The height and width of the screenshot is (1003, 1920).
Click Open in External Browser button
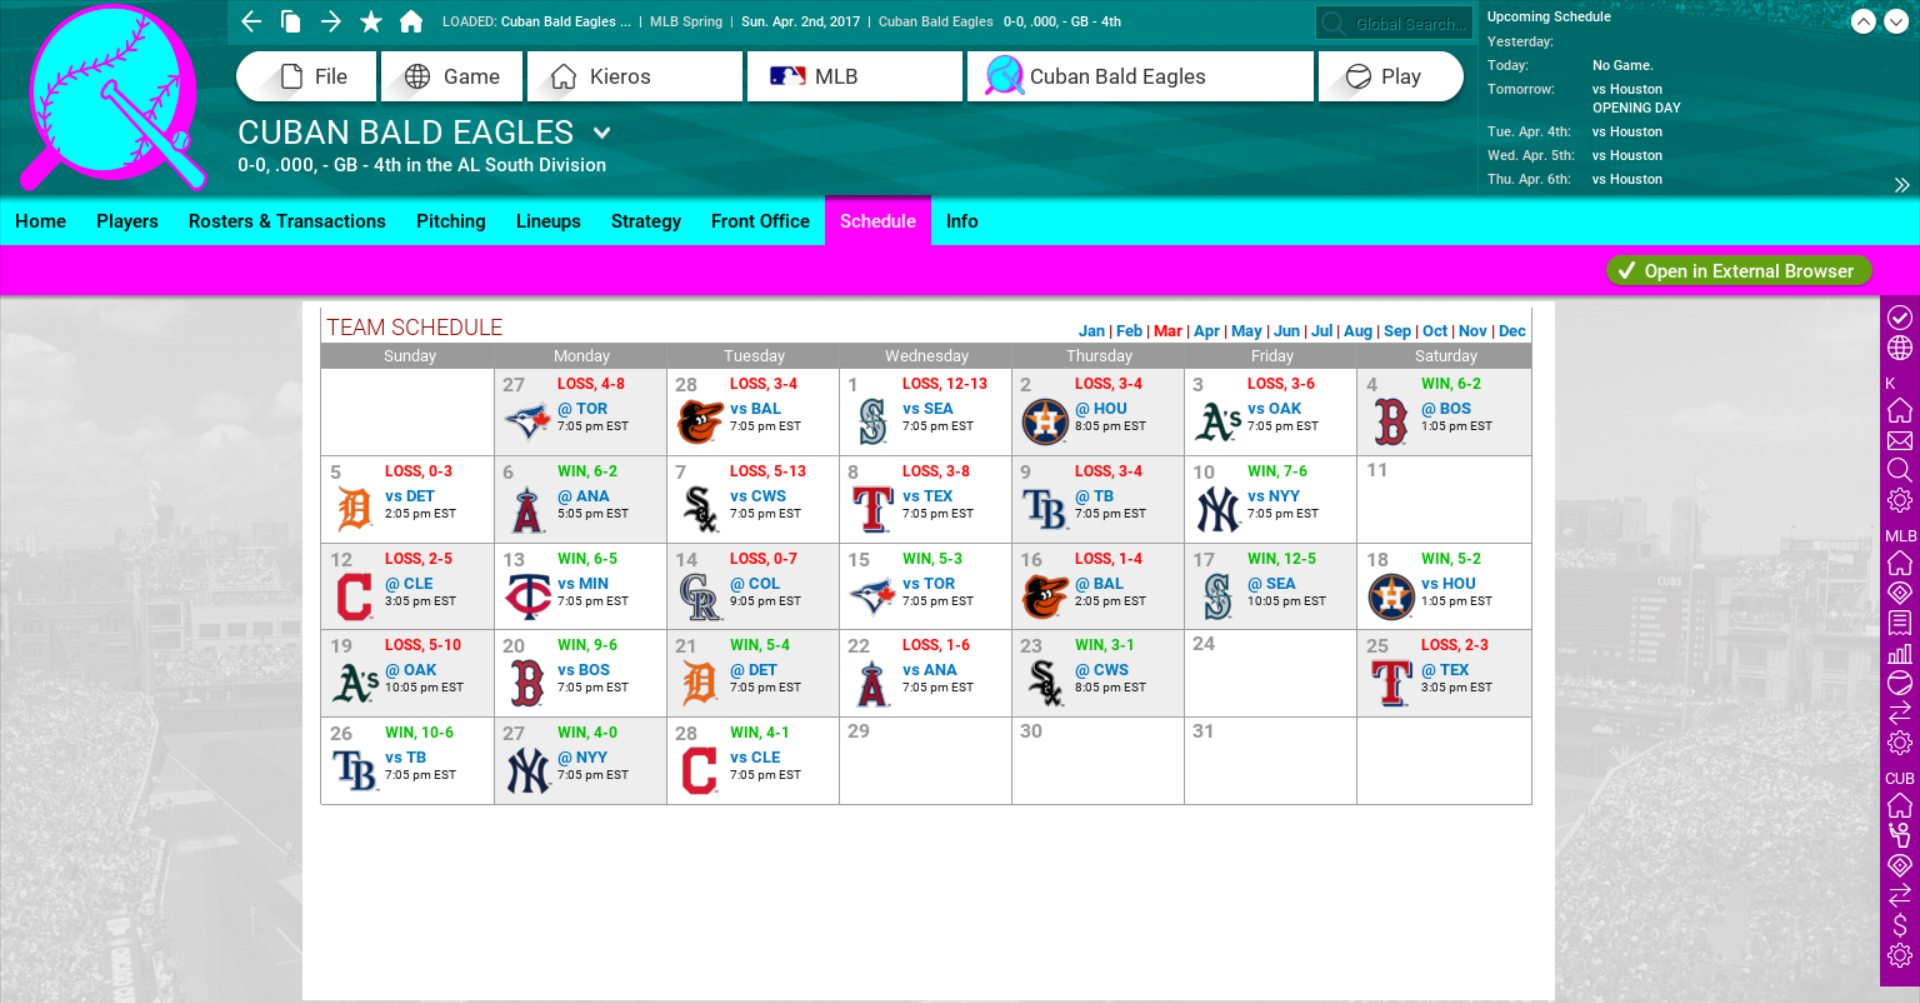(x=1738, y=271)
